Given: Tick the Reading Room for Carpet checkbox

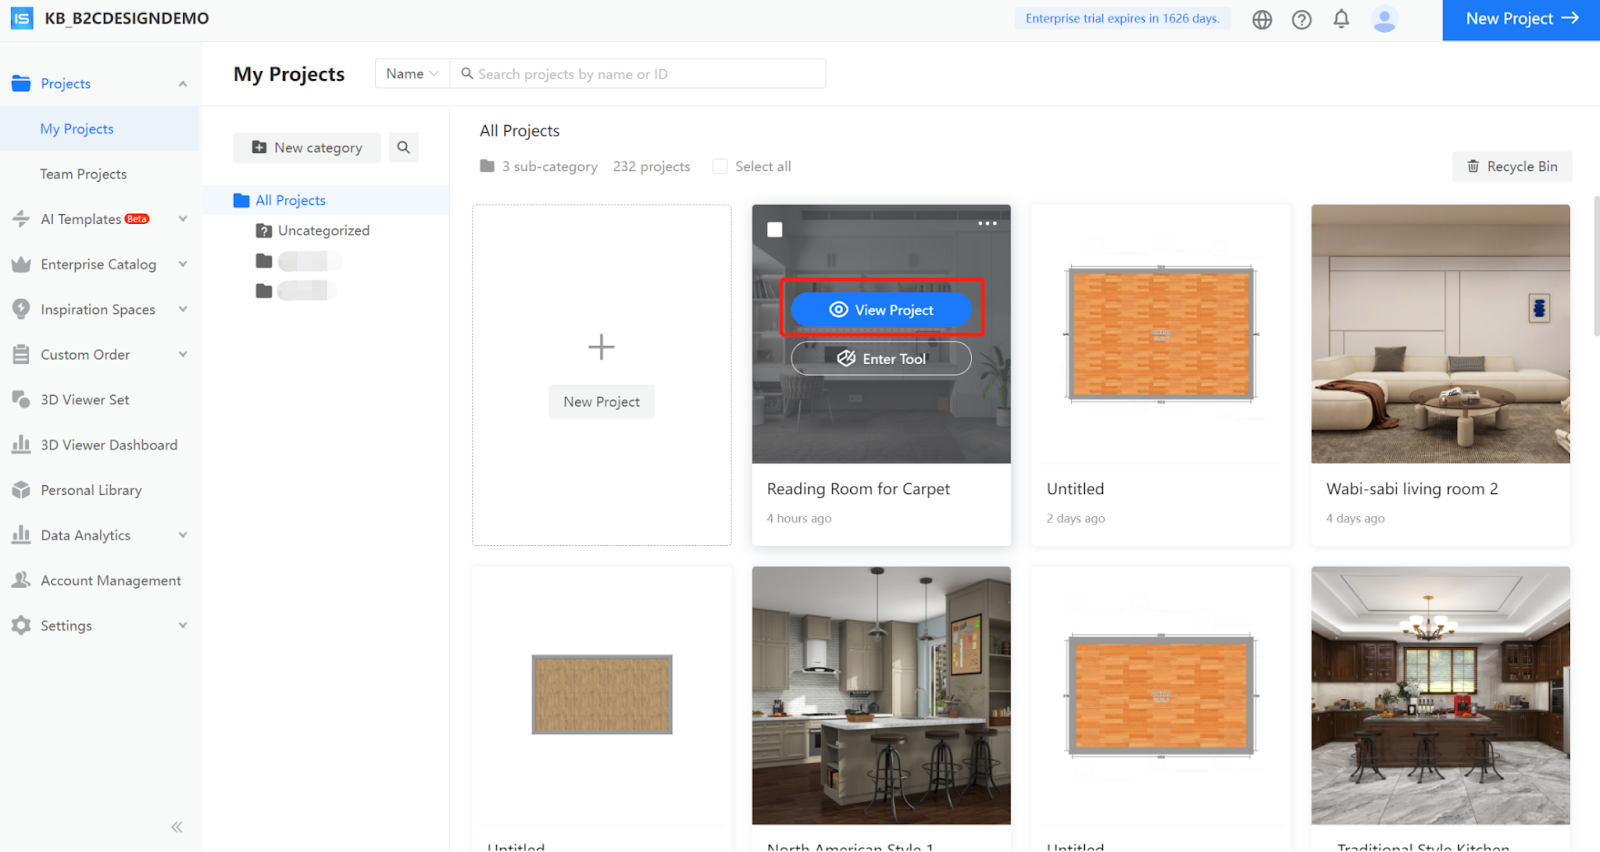Looking at the screenshot, I should click(x=775, y=230).
